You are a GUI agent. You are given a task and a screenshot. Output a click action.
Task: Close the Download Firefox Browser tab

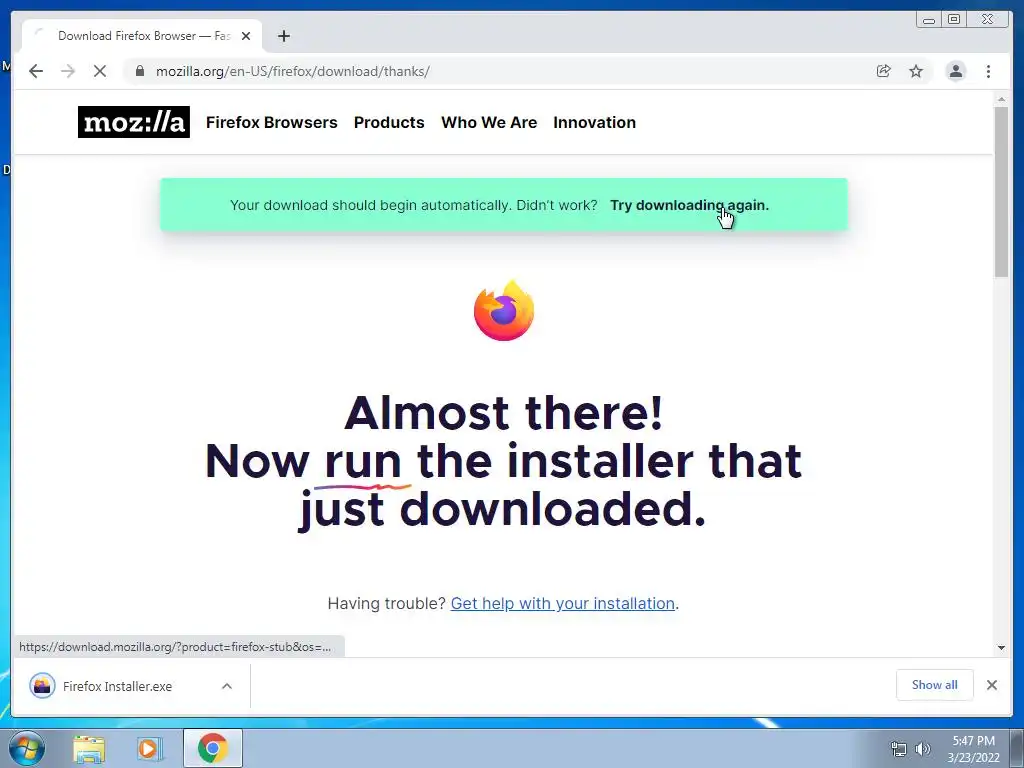click(x=246, y=36)
